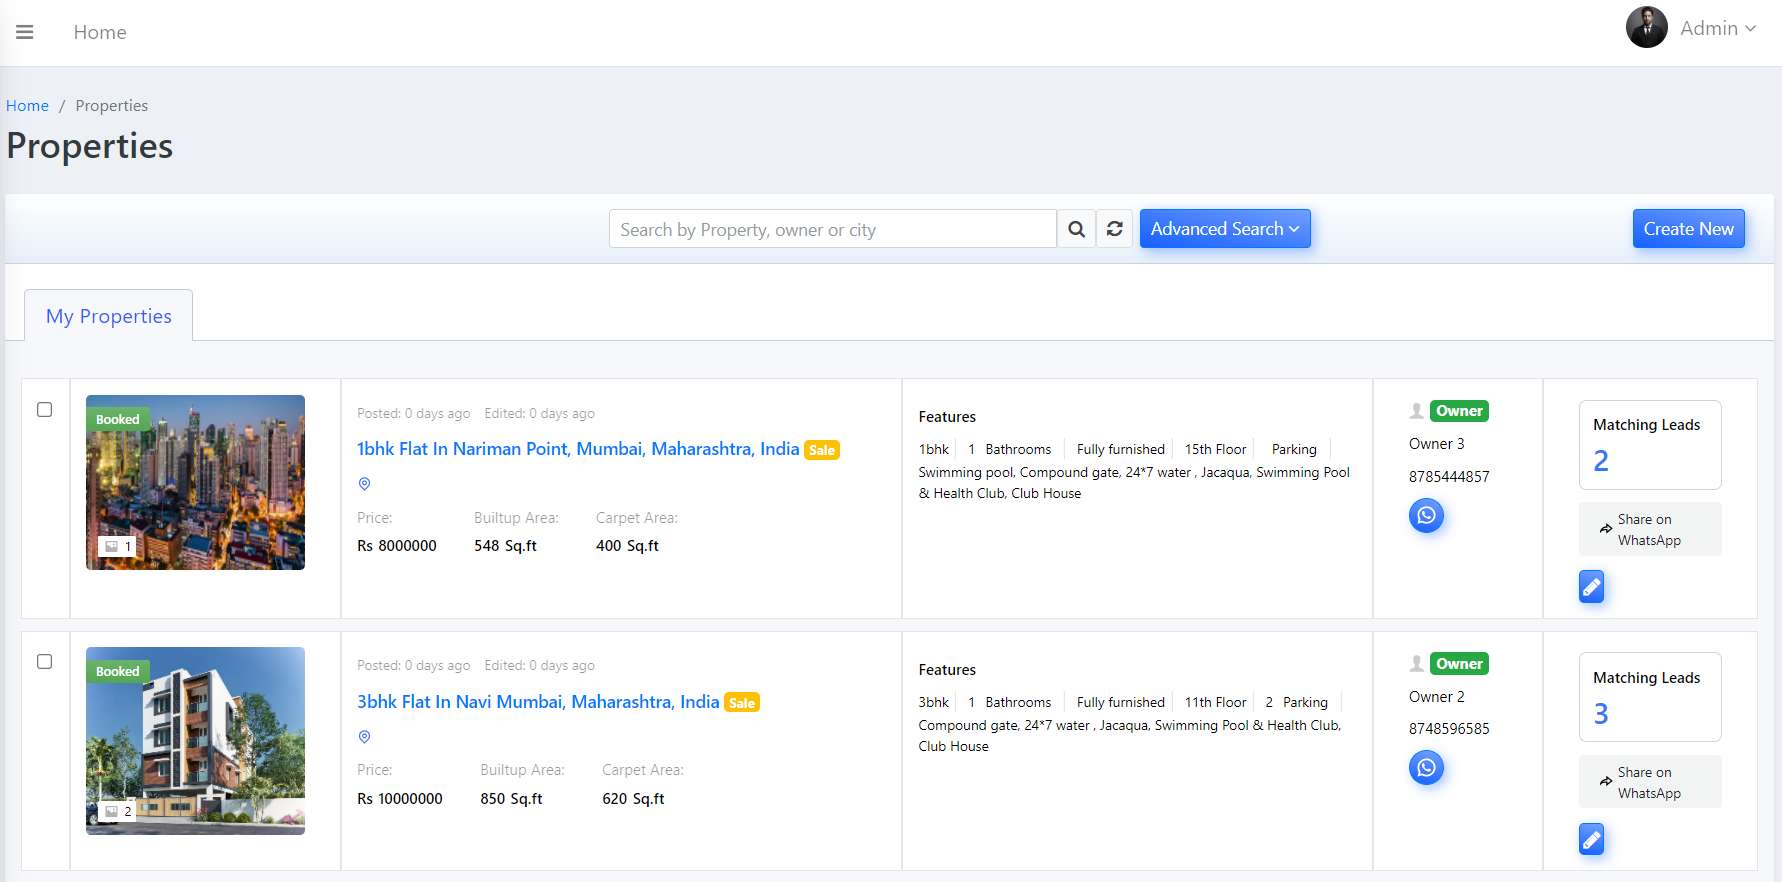The width and height of the screenshot is (1782, 882).
Task: Open the Navi Mumbai building thumbnail
Action: (x=195, y=741)
